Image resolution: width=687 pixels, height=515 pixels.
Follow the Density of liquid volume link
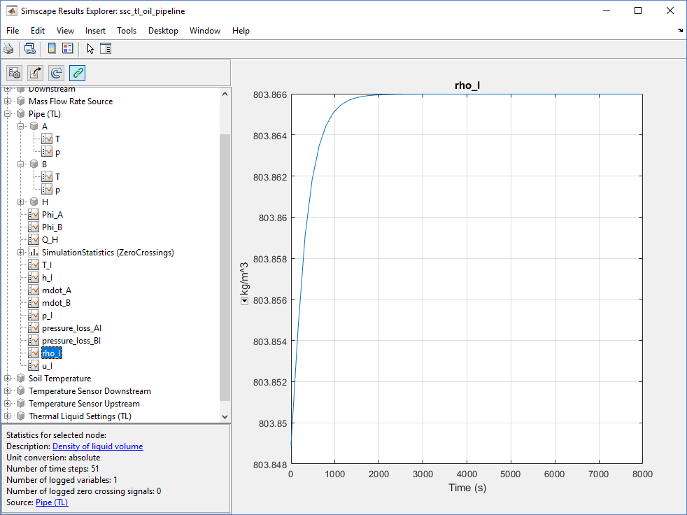click(x=98, y=446)
